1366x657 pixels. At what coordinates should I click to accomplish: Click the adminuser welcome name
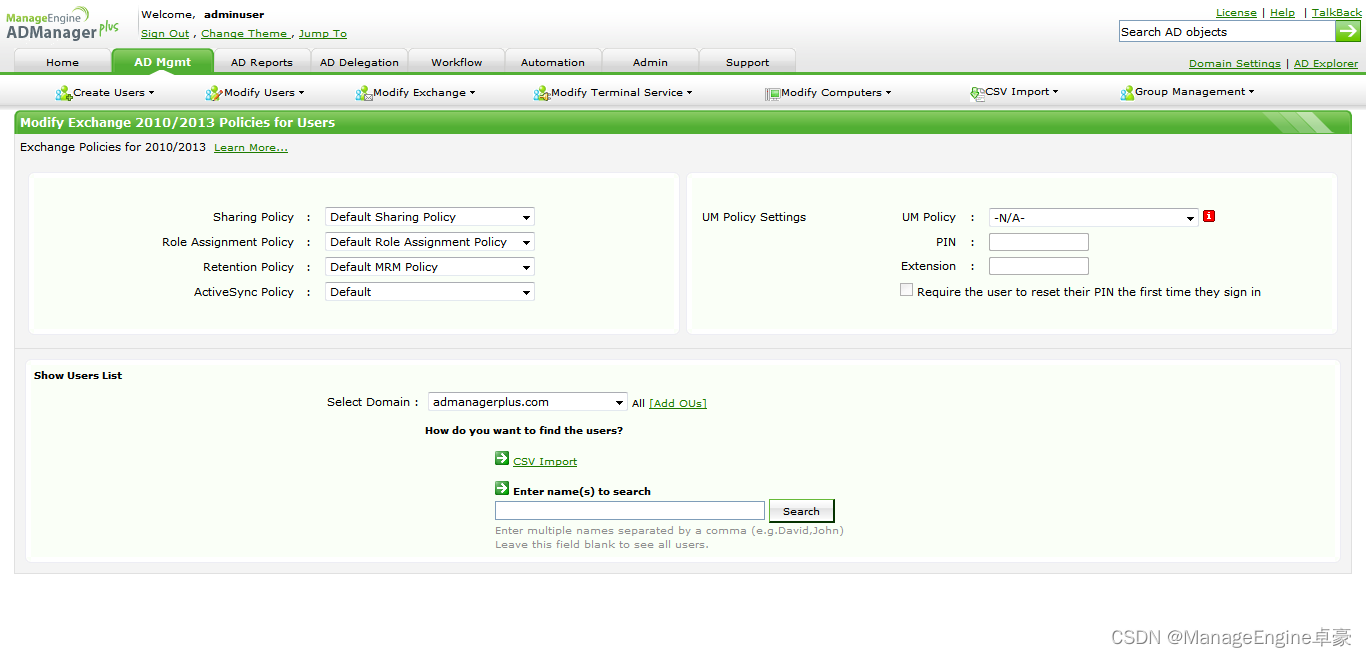(234, 15)
